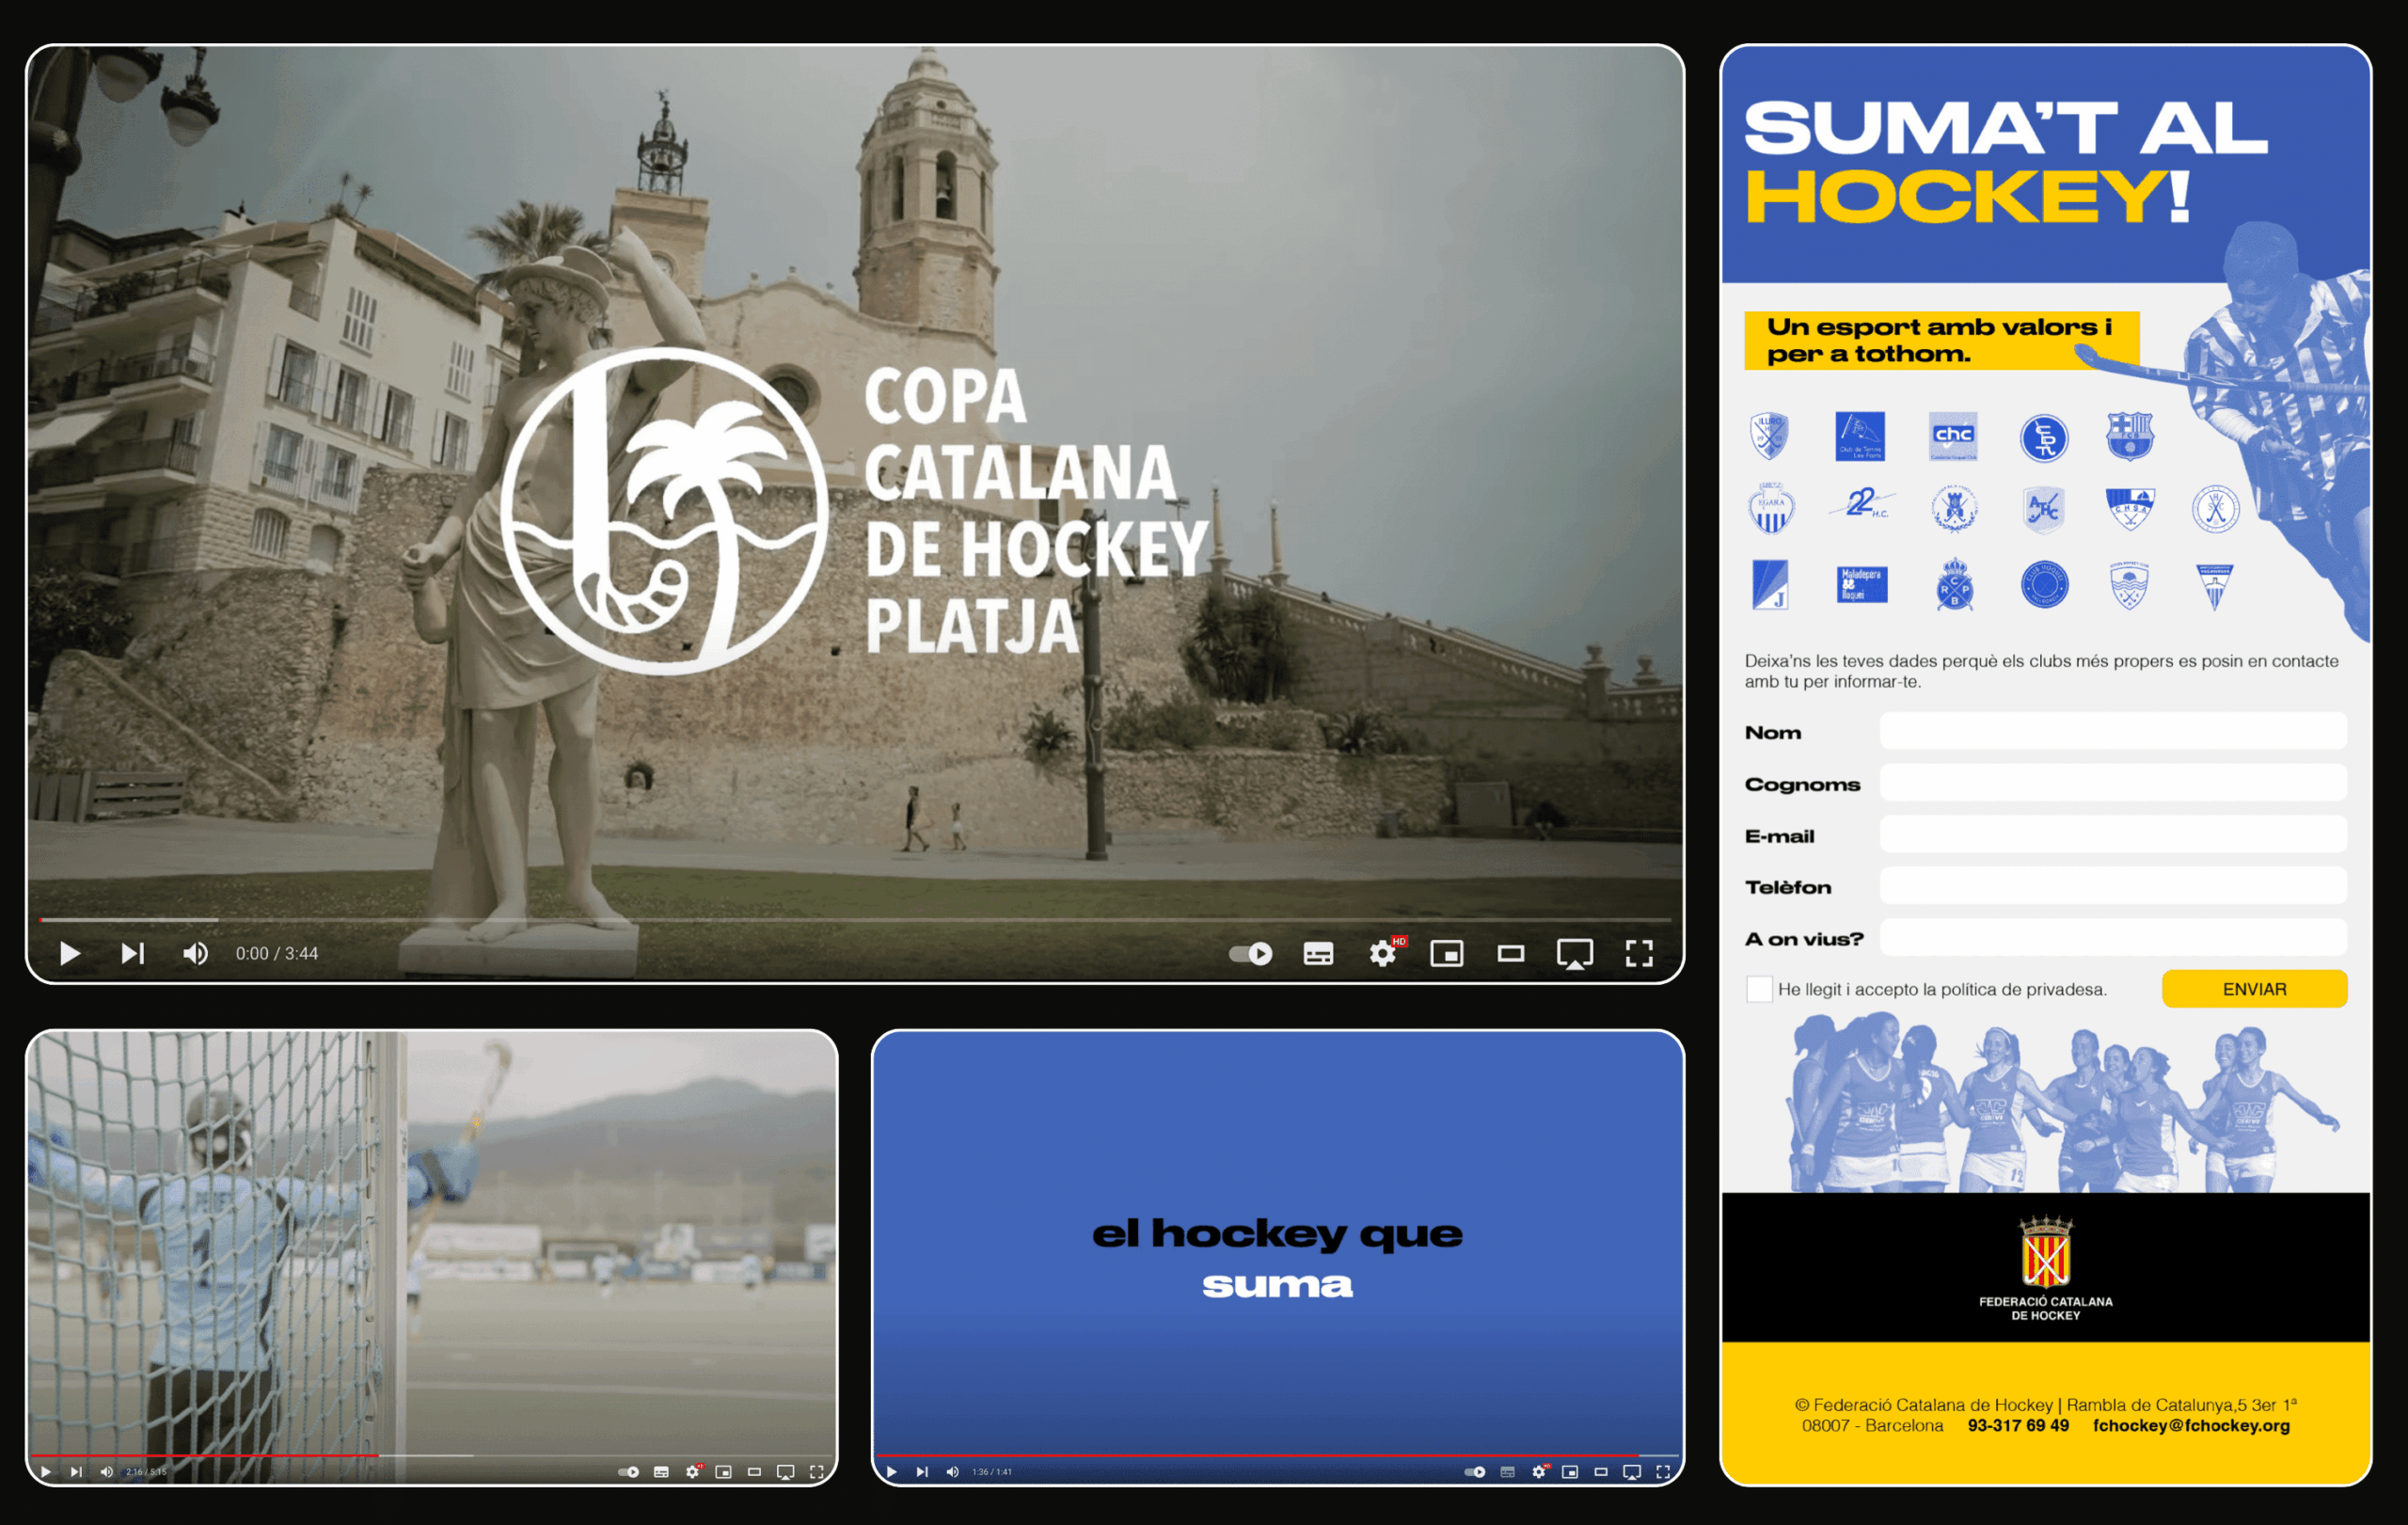Open settings gear in main video player

[x=1382, y=953]
